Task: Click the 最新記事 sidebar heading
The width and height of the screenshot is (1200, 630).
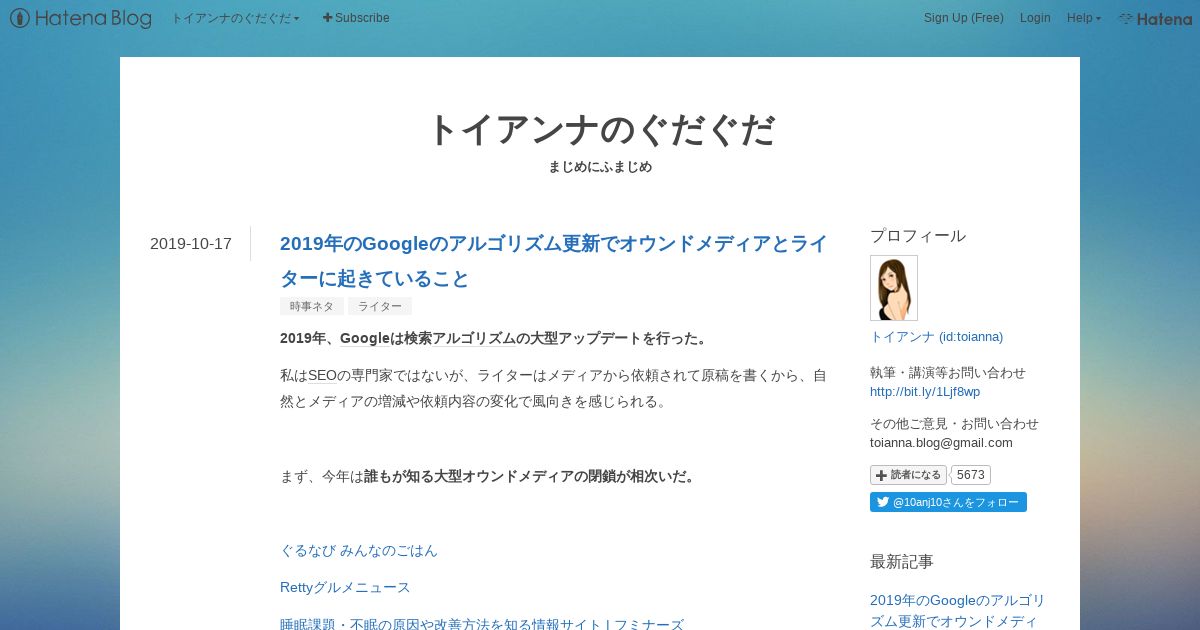Action: (x=902, y=562)
